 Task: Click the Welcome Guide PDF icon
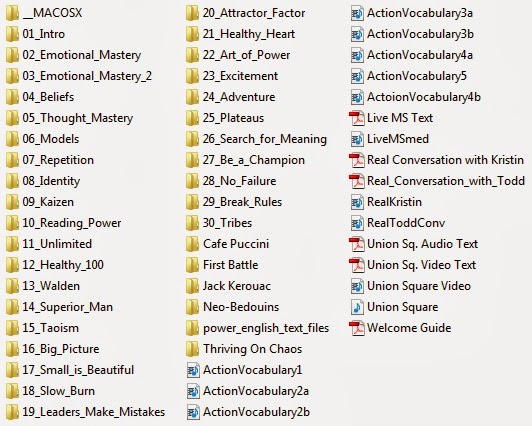point(357,328)
